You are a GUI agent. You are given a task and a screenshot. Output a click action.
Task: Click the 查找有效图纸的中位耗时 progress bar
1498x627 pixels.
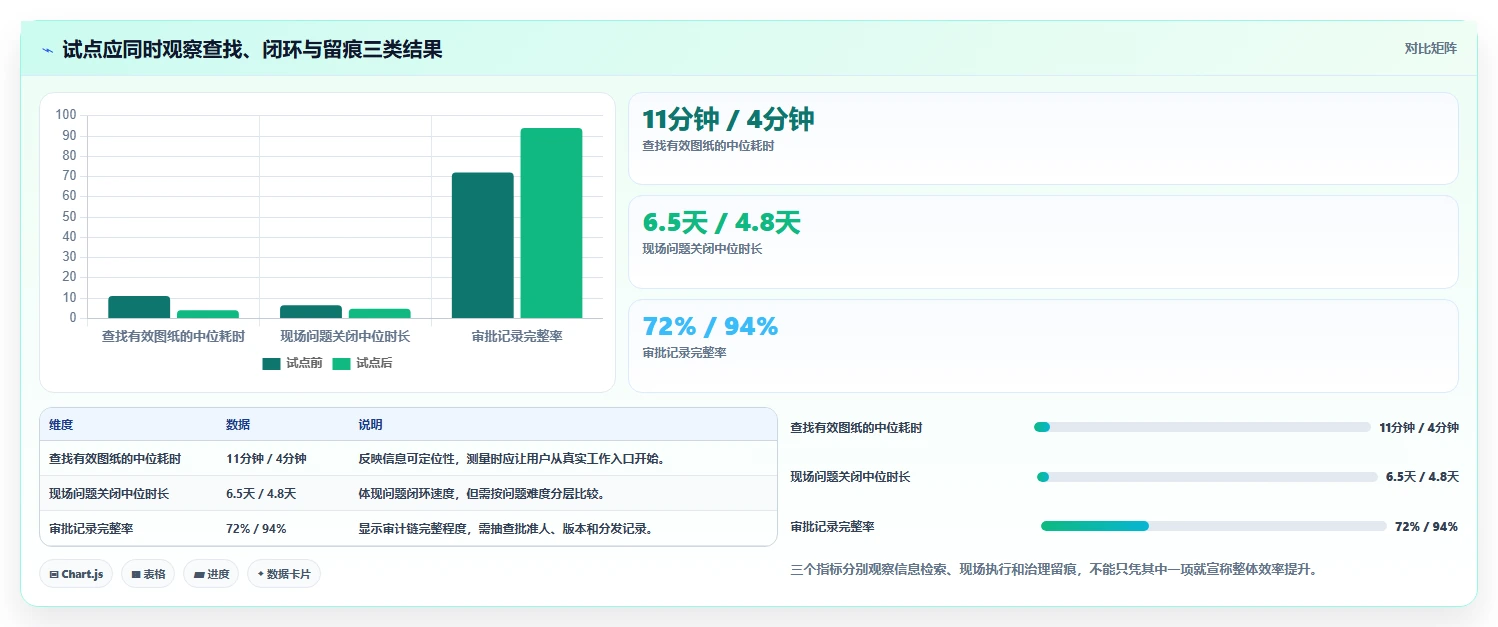pos(1202,427)
